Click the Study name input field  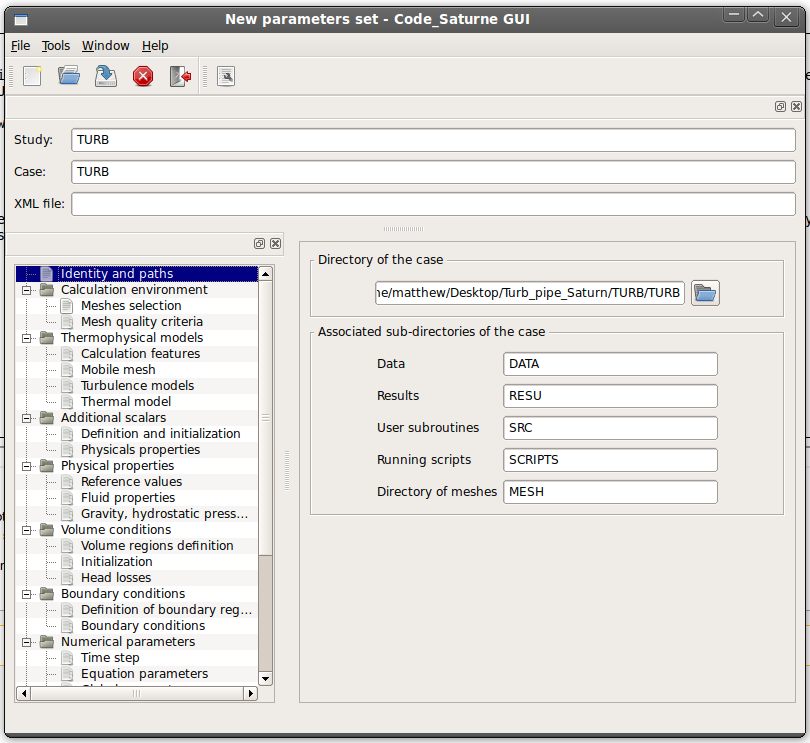point(433,140)
